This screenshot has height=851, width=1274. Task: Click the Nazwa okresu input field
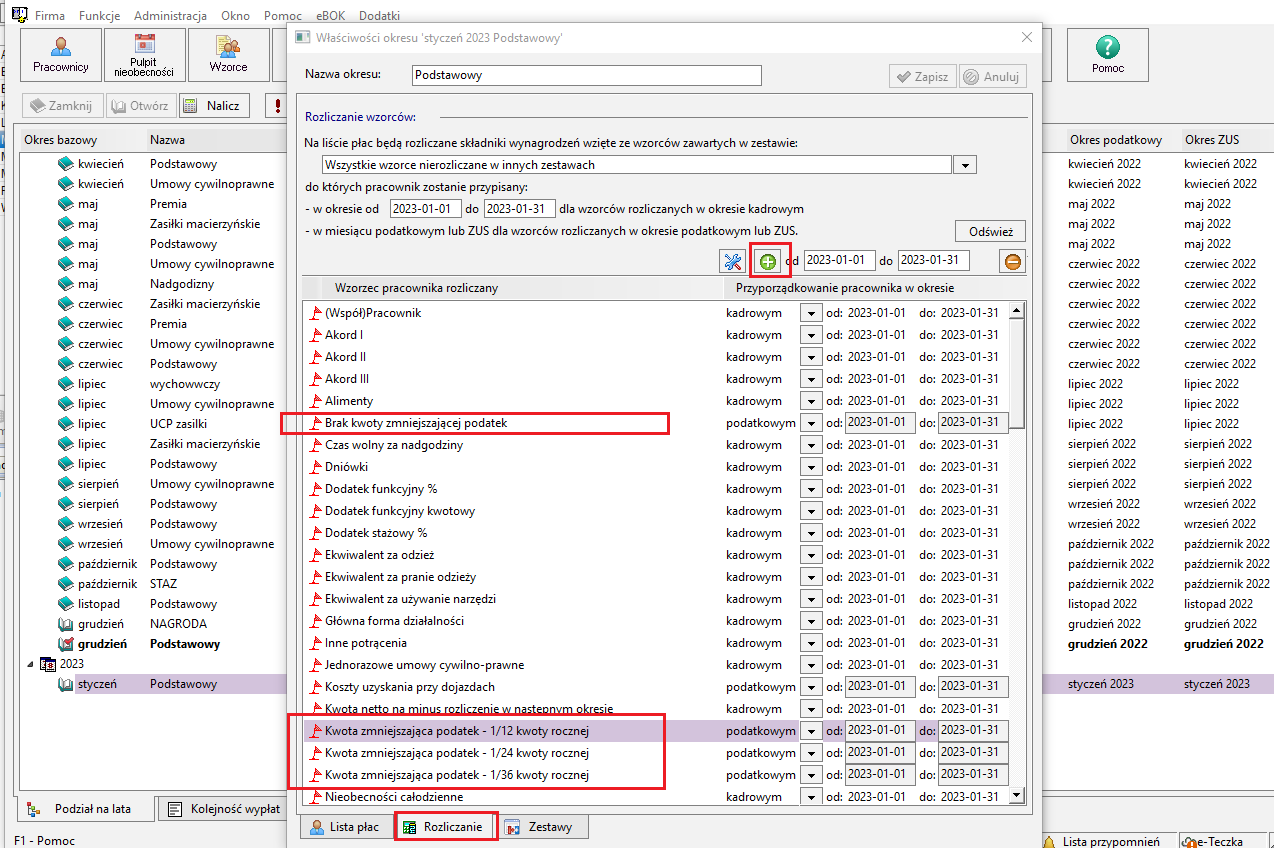coord(586,76)
